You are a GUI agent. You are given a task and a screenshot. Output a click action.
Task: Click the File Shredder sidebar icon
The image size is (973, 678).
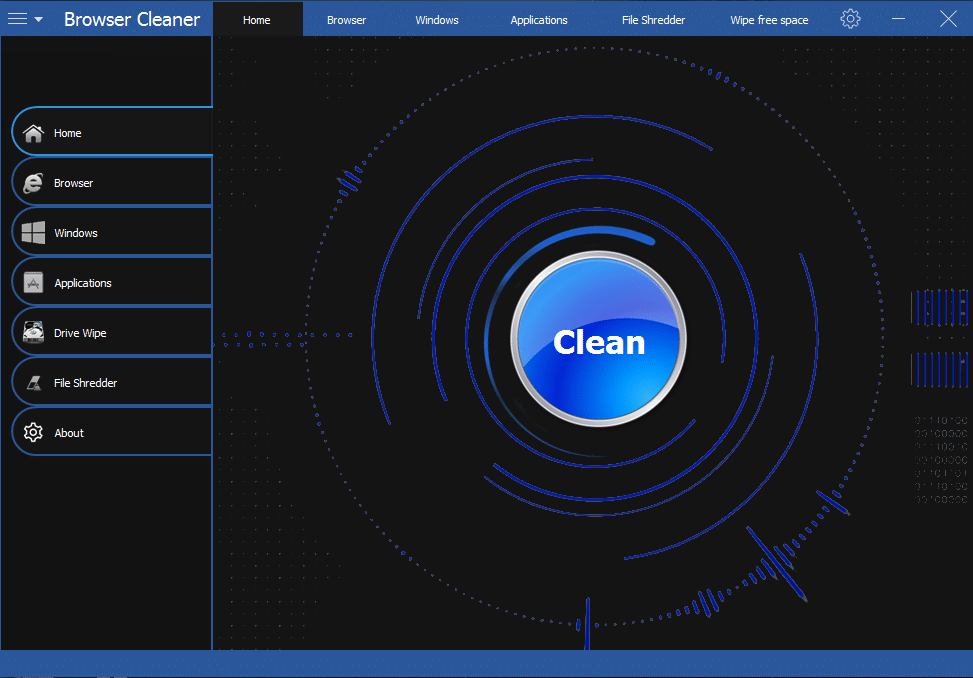tap(34, 383)
